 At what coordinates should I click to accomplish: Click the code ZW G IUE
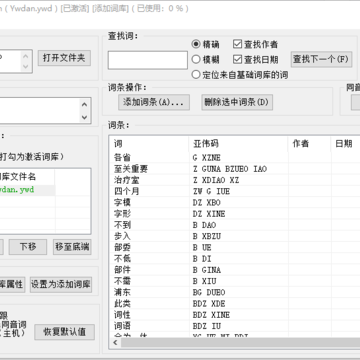pos(211,191)
